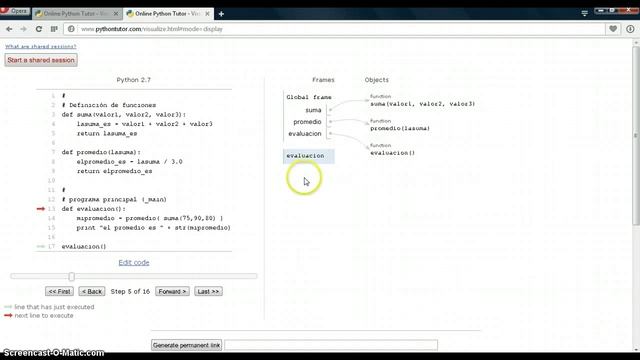Image resolution: width=640 pixels, height=360 pixels.
Task: Open the new tab plus button
Action: coord(221,14)
